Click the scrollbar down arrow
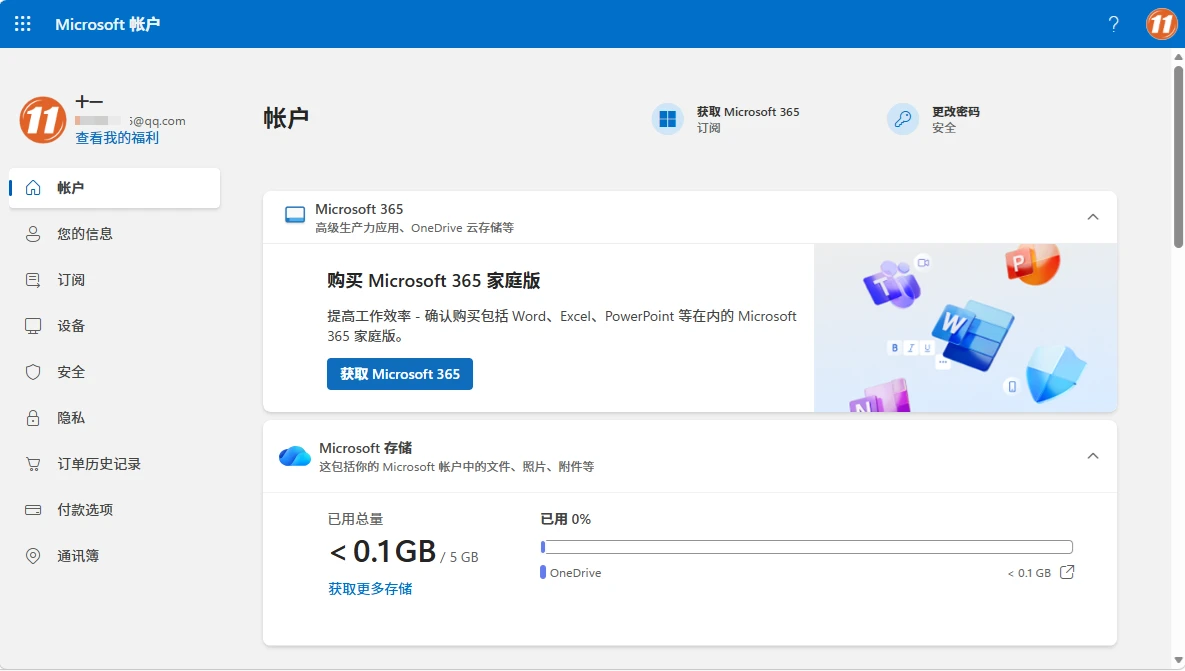This screenshot has width=1185, height=671. (1178, 660)
